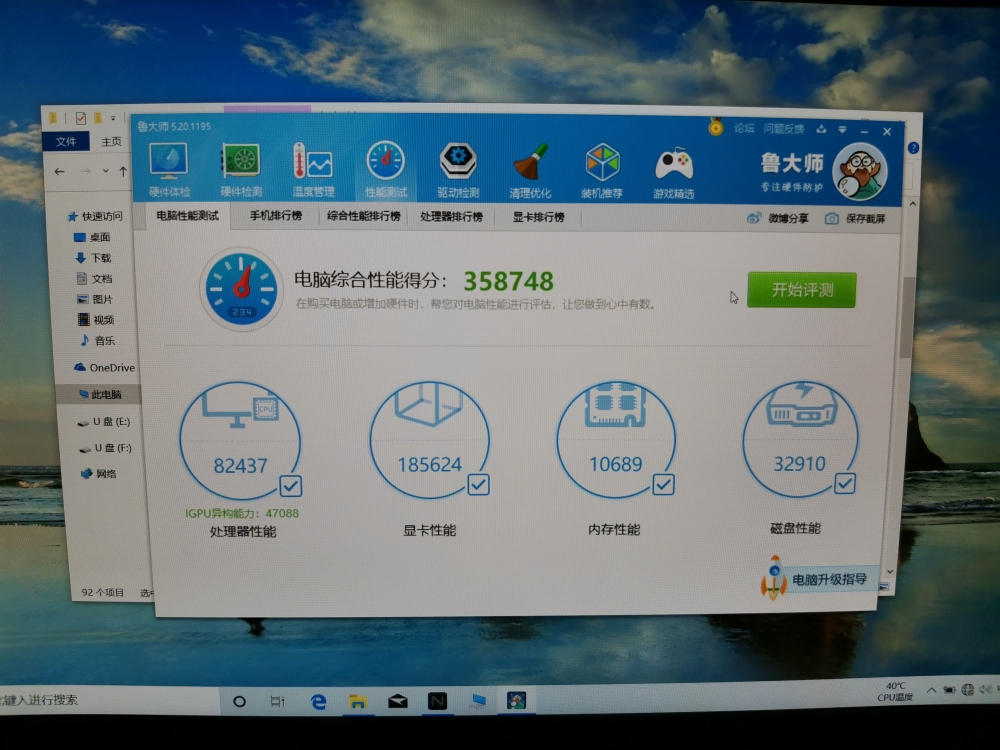Image resolution: width=1000 pixels, height=750 pixels.
Task: Open the 论坛 forum link
Action: point(744,128)
